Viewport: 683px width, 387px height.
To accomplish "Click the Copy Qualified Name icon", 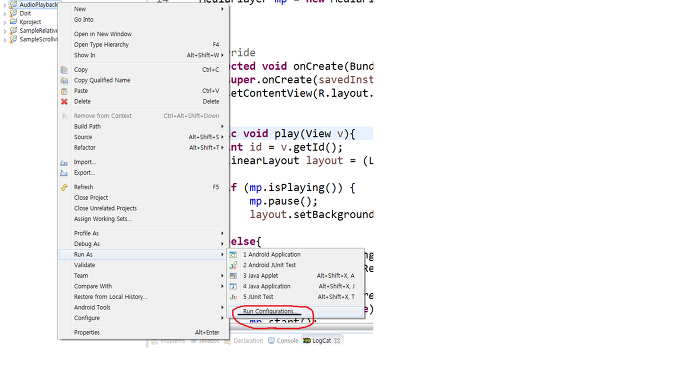I will 64,80.
